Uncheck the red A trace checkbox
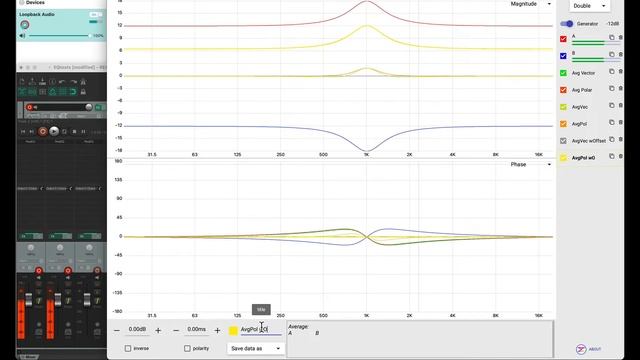Image resolution: width=640 pixels, height=360 pixels. [x=563, y=39]
